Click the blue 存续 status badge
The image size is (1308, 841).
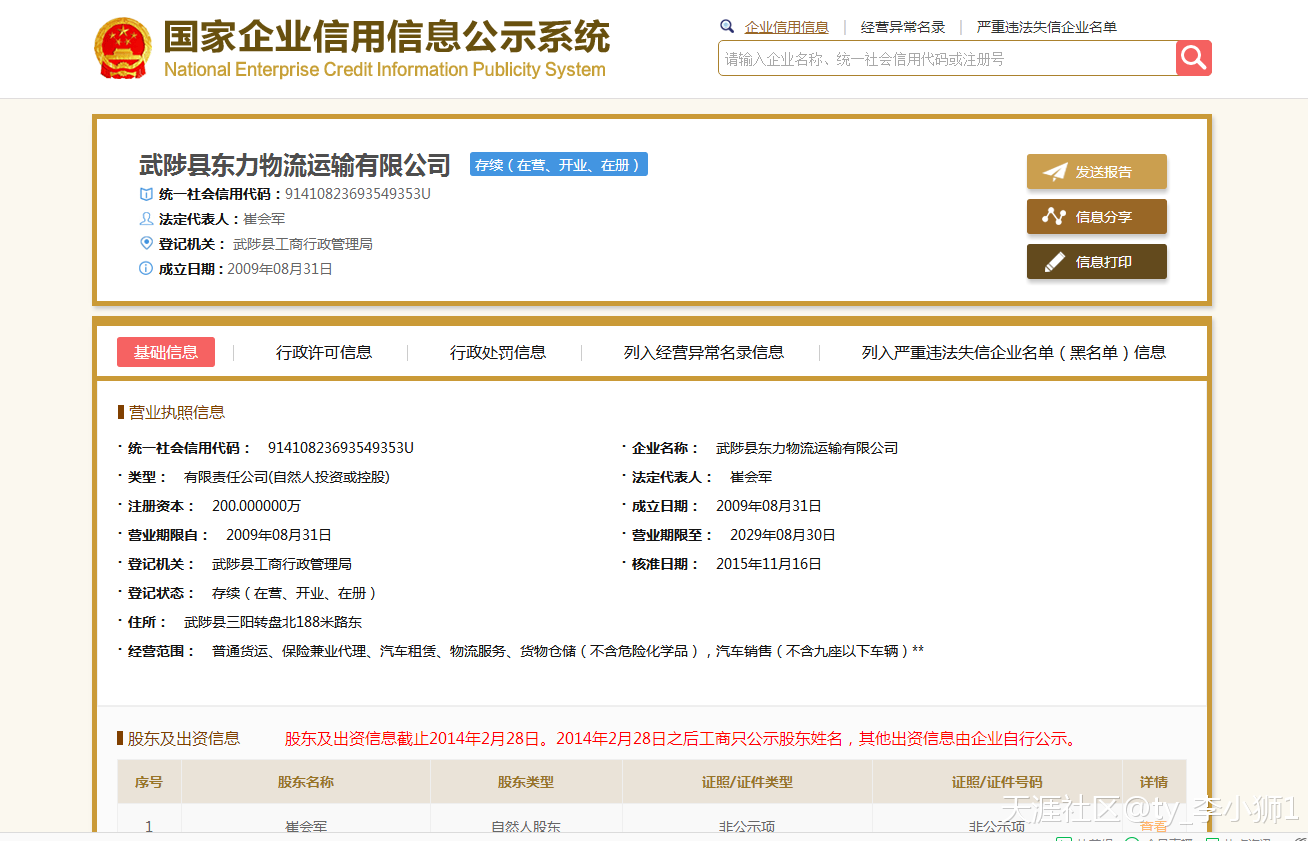click(559, 165)
